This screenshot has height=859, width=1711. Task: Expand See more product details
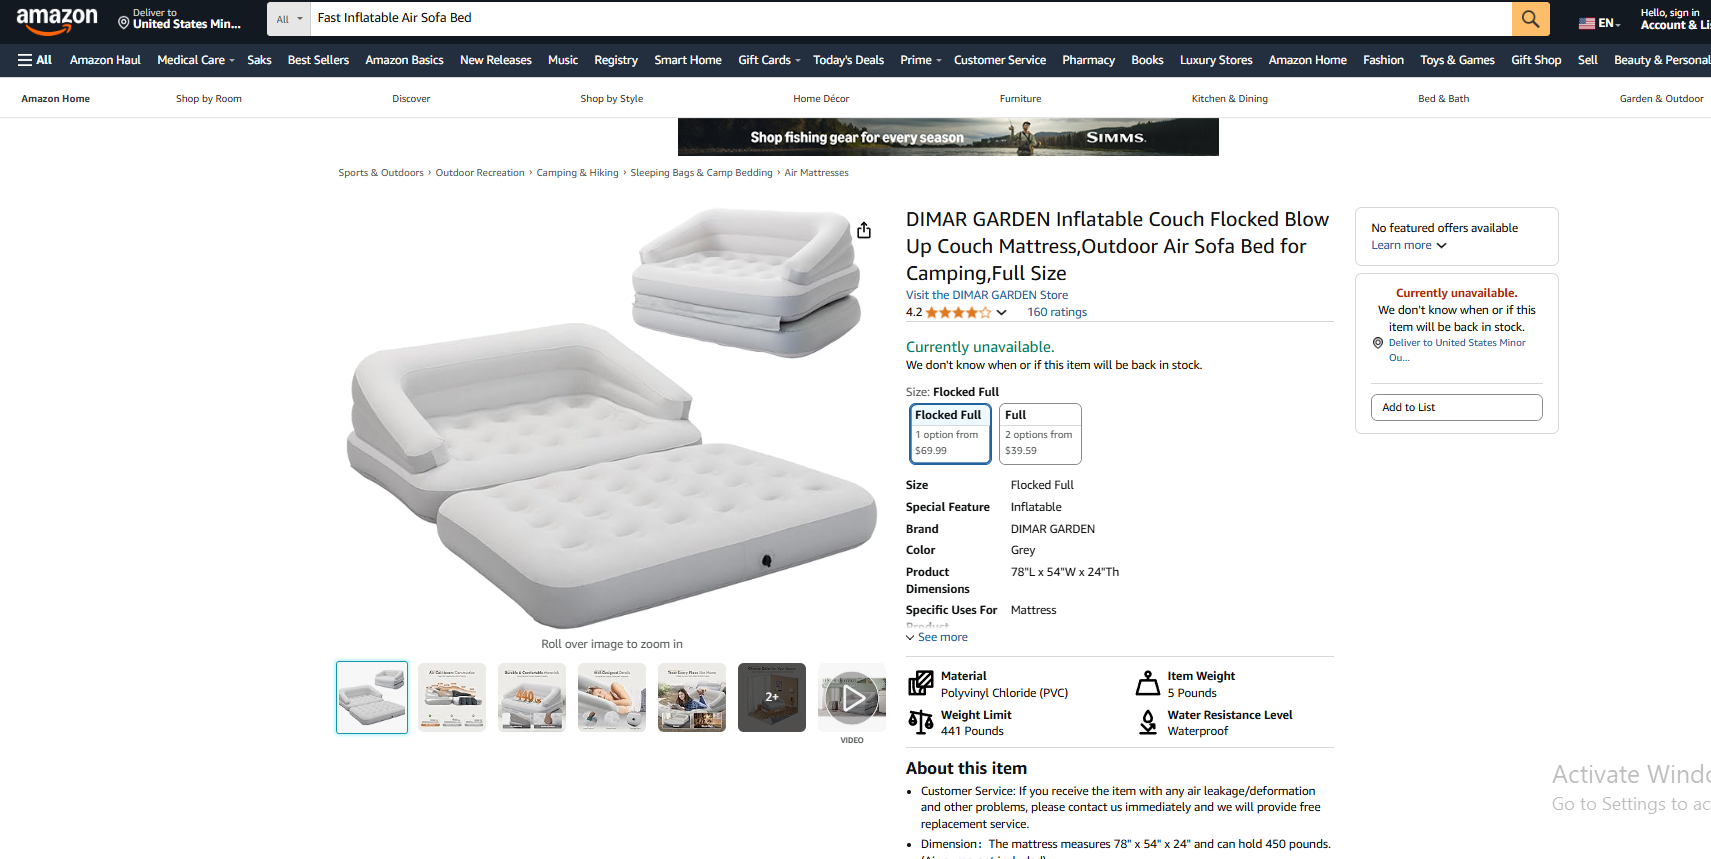[937, 637]
